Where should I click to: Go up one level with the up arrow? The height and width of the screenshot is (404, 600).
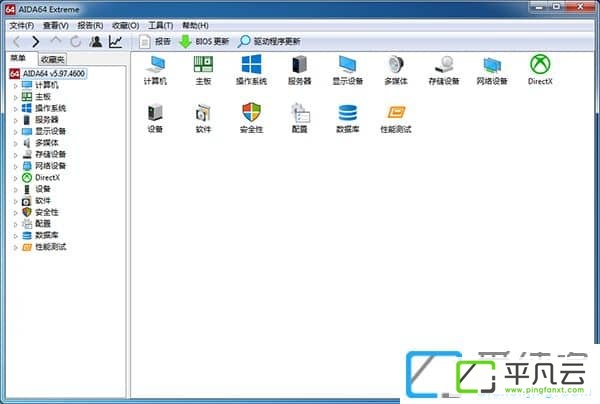click(x=56, y=41)
